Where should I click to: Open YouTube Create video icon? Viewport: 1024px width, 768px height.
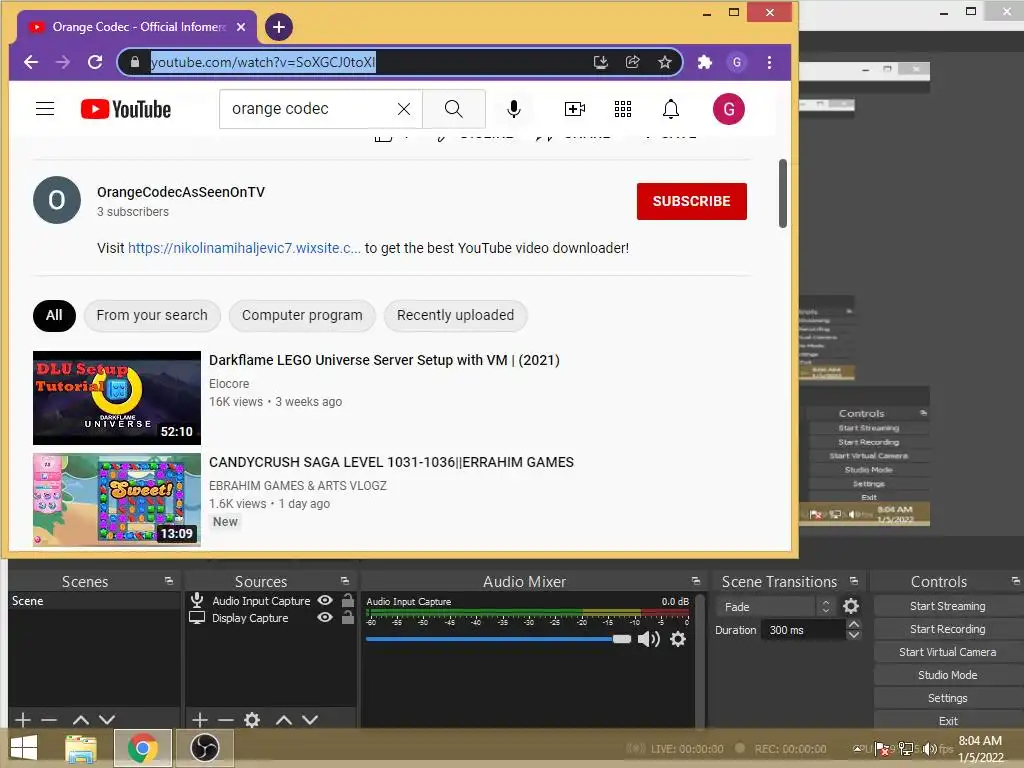click(575, 109)
